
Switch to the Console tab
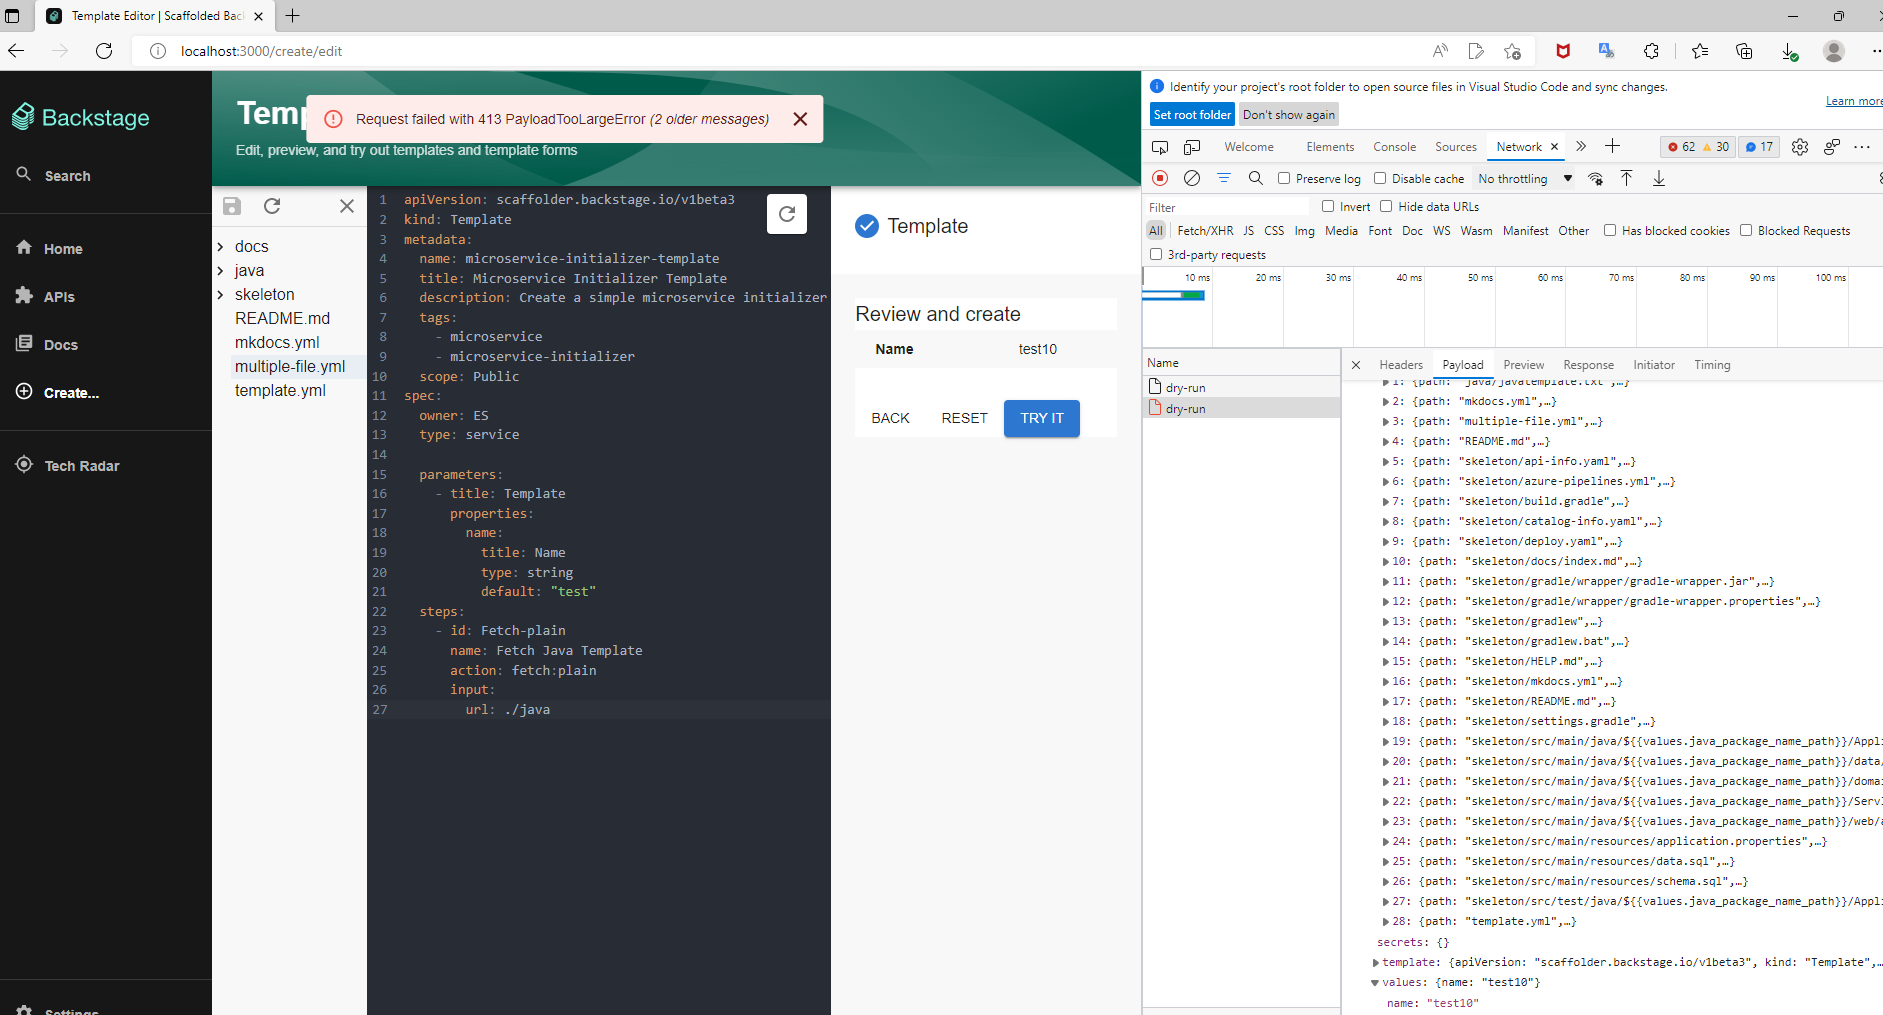tap(1394, 147)
